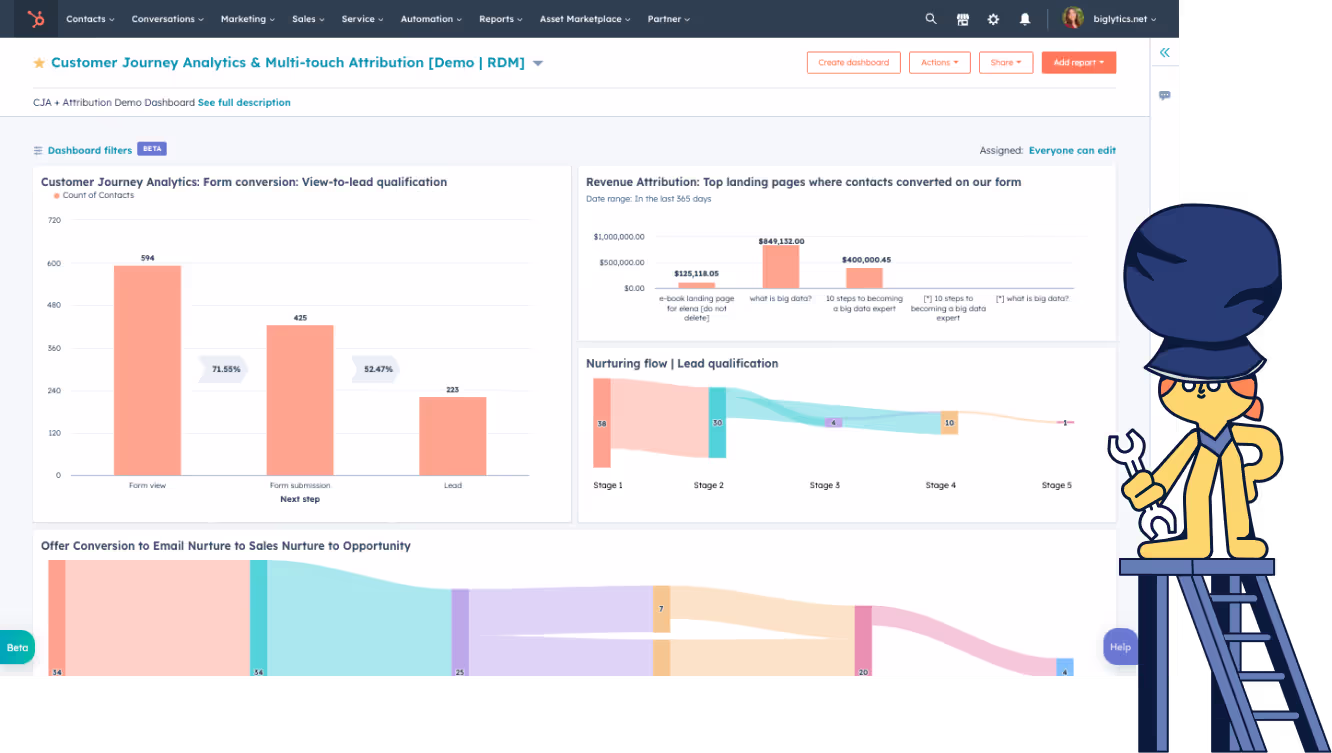
Task: Collapse the right panel with double chevrons
Action: [1163, 52]
